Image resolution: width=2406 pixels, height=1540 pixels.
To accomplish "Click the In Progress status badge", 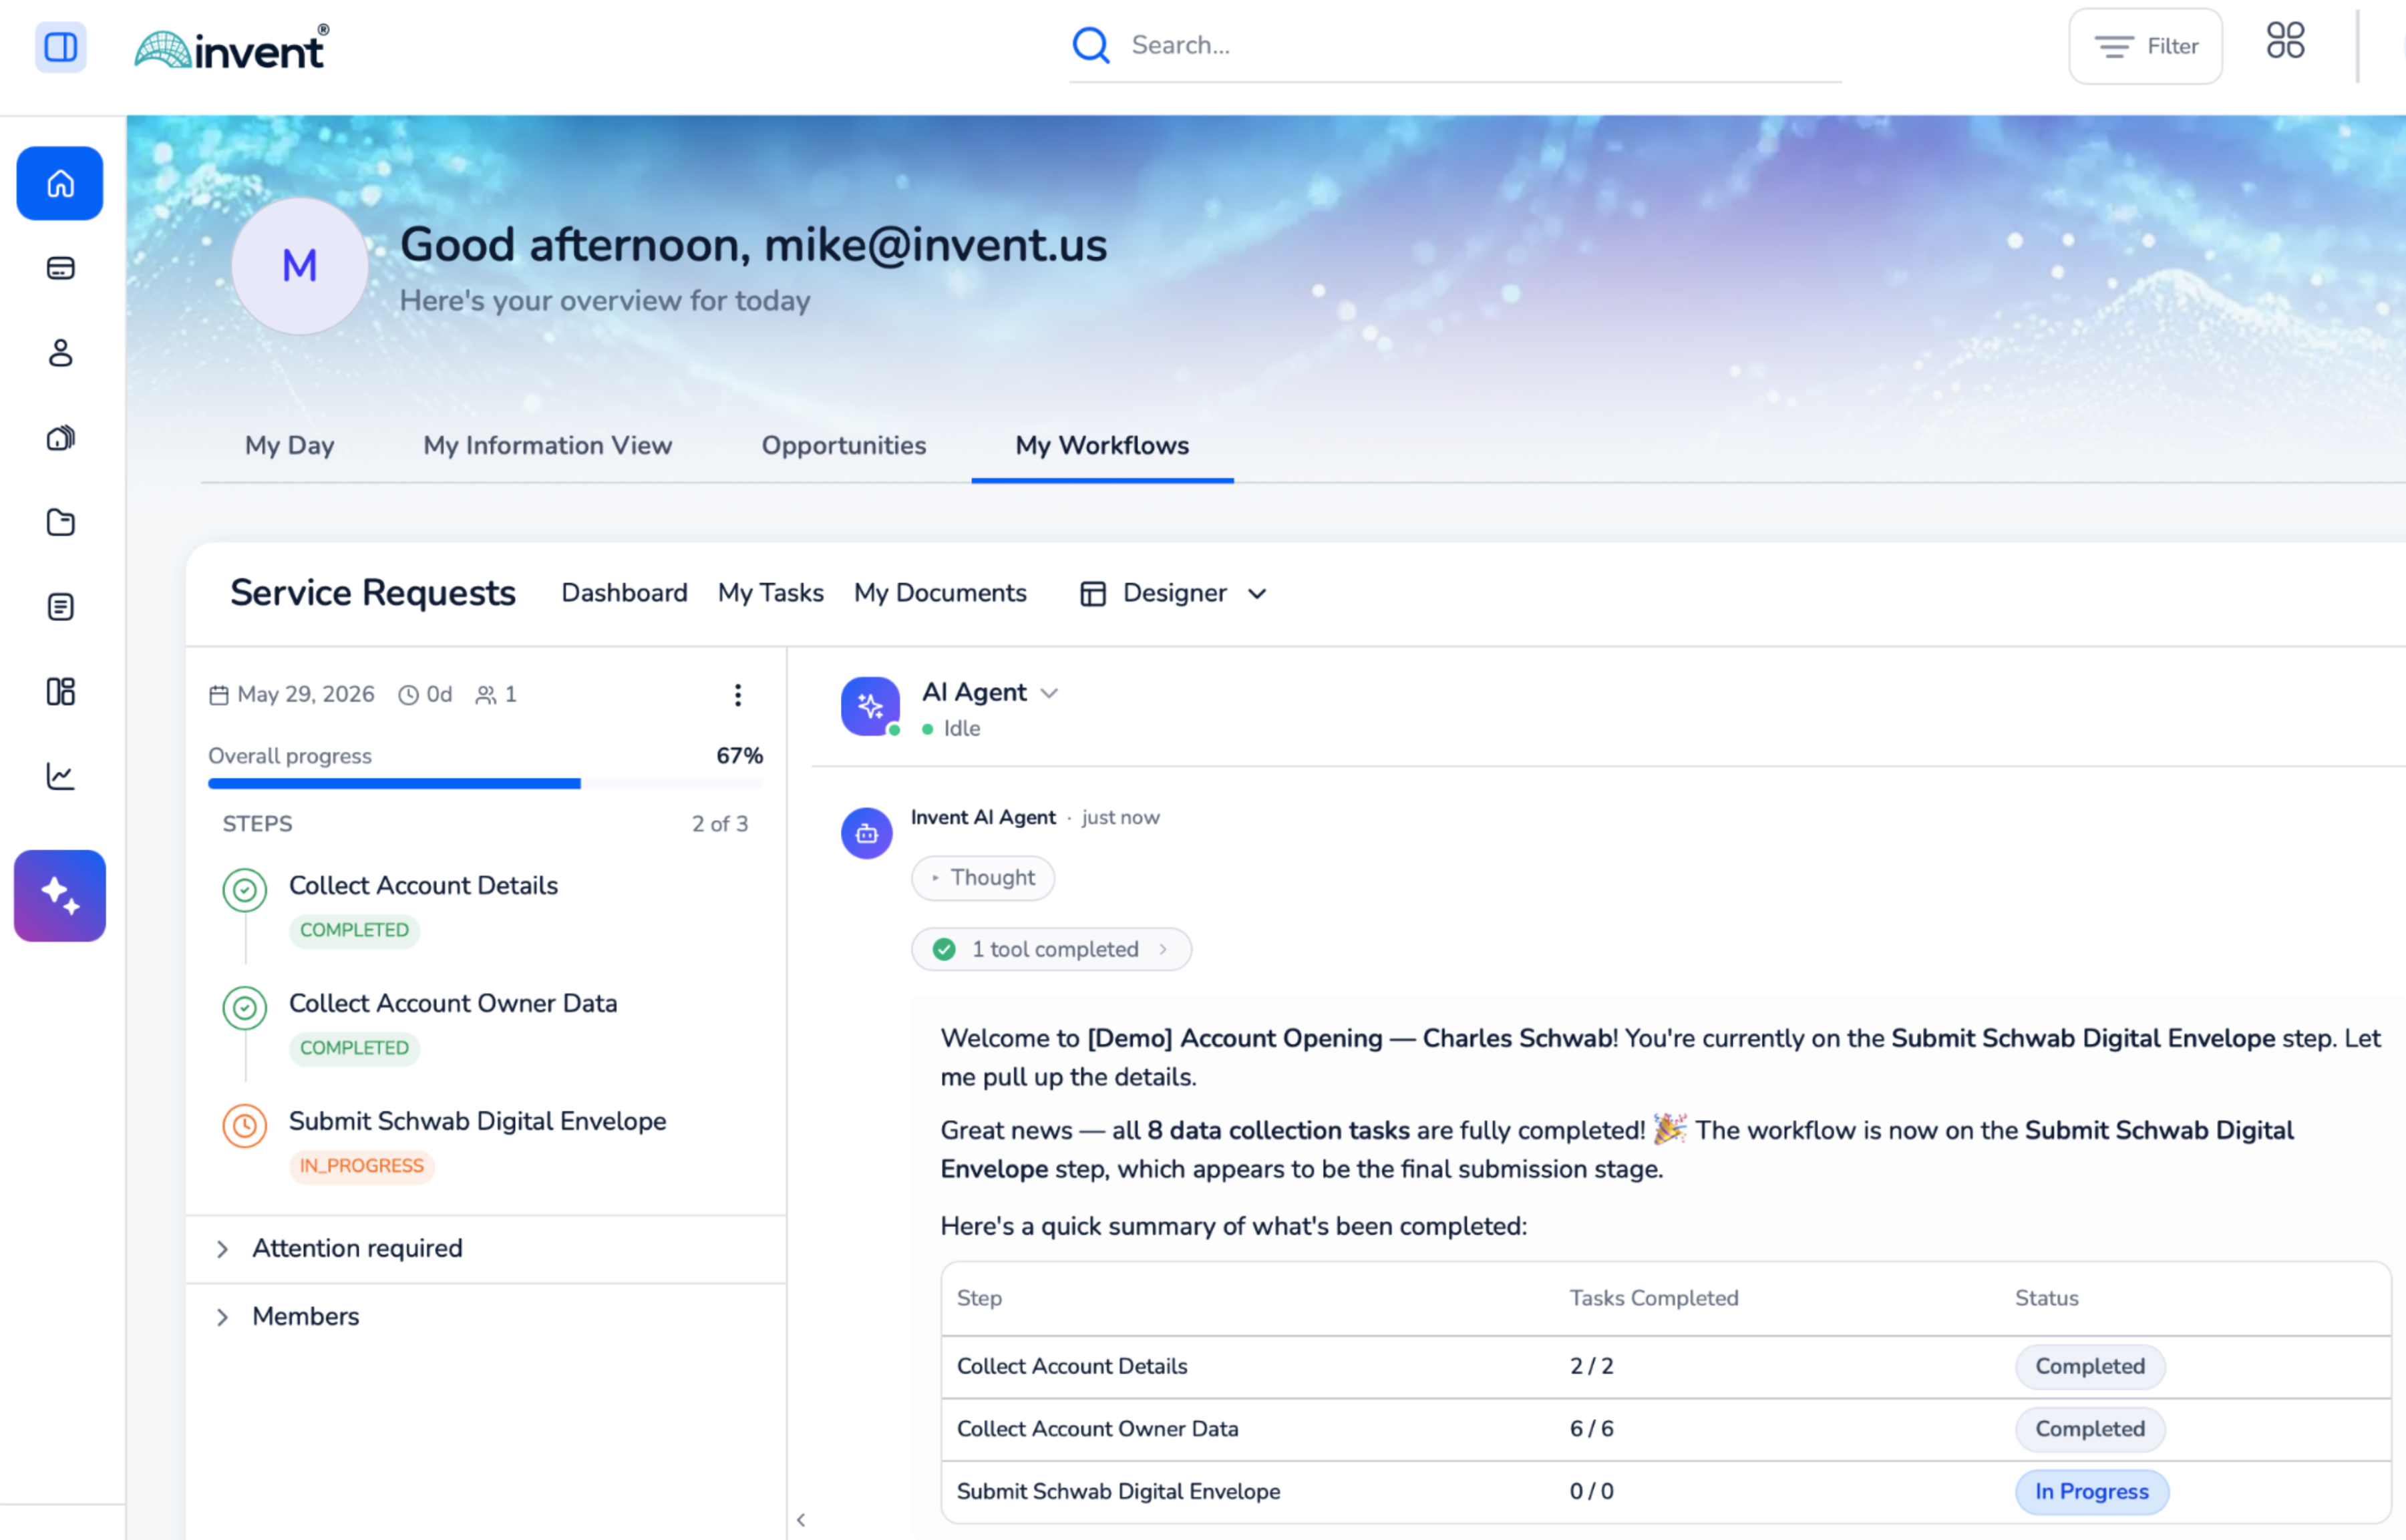I will (x=2091, y=1491).
